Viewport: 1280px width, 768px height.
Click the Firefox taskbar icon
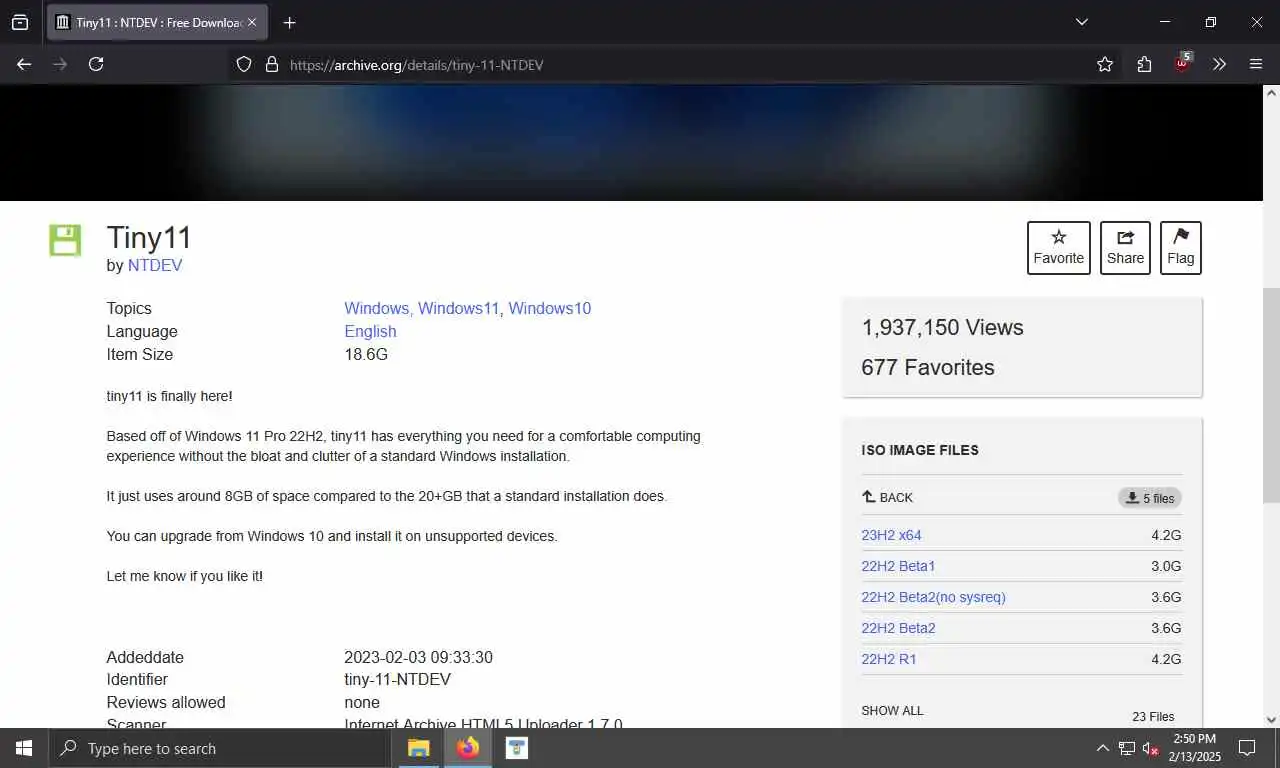468,748
